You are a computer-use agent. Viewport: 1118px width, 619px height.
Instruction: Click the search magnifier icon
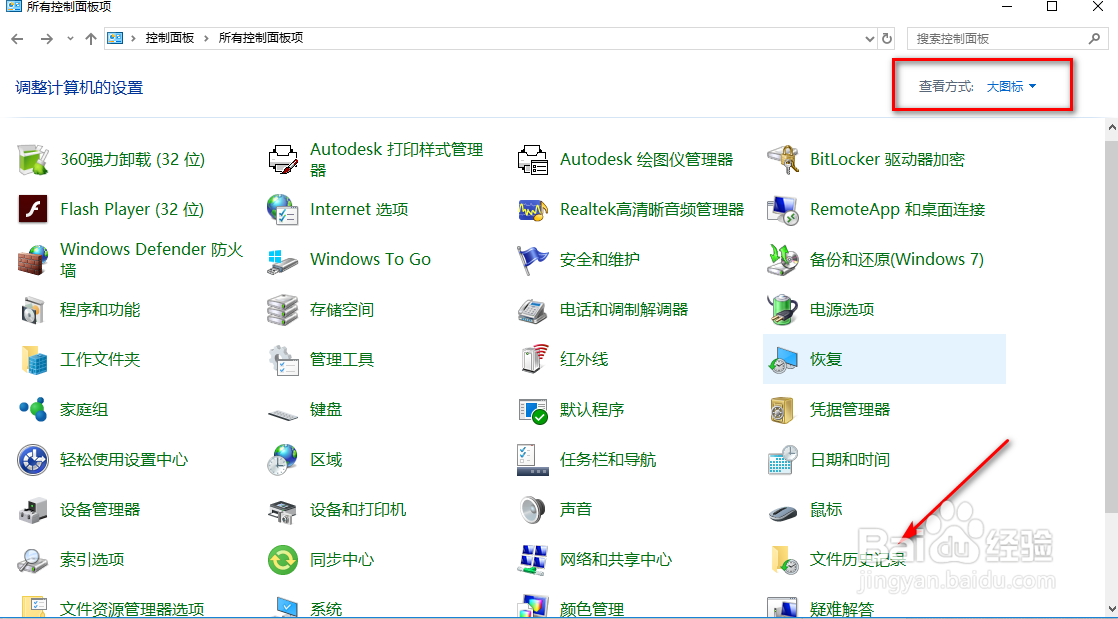coord(1094,39)
